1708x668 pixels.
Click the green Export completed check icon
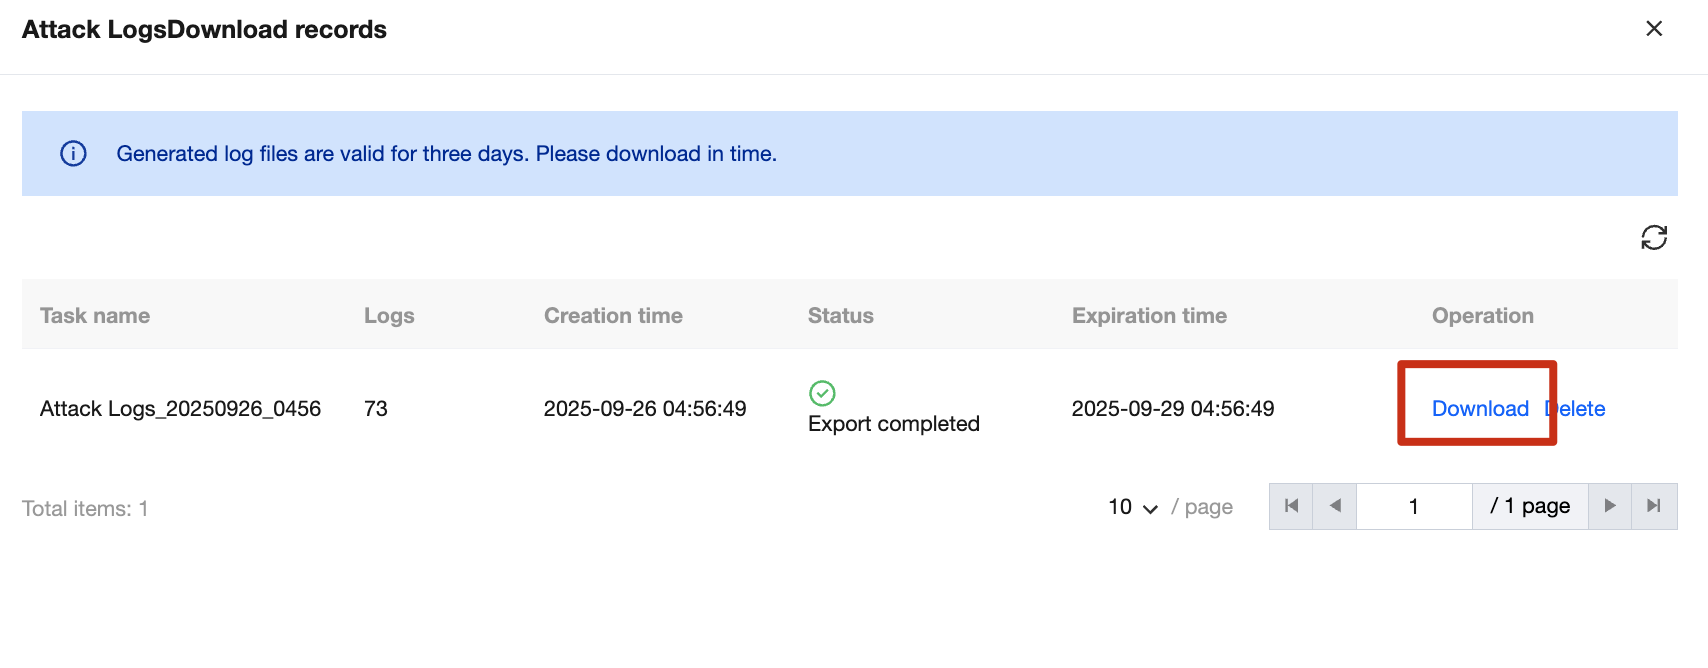click(822, 393)
